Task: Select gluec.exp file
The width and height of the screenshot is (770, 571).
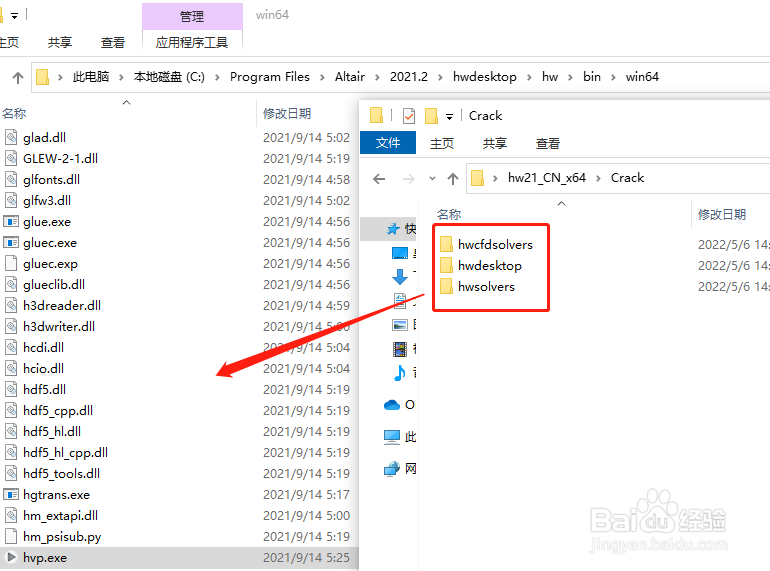Action: [50, 264]
